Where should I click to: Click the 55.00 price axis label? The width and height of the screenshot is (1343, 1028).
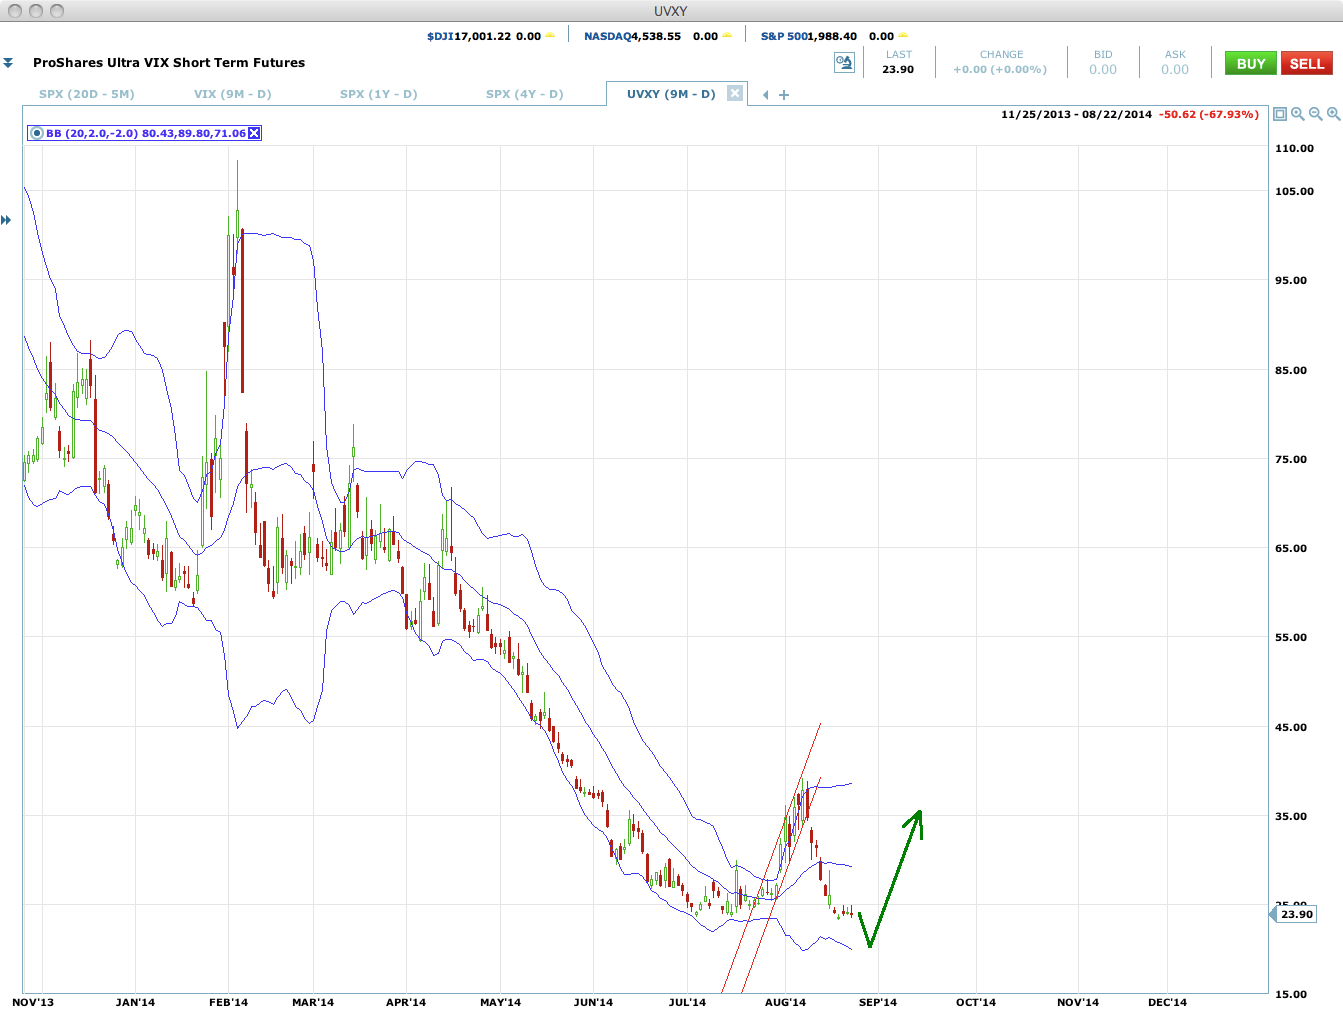tap(1291, 637)
